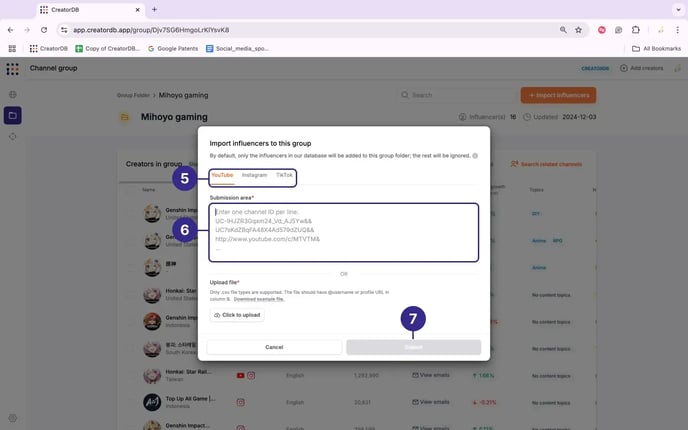Image resolution: width=688 pixels, height=430 pixels.
Task: Click the 'Add creators' button in the header
Action: point(641,68)
